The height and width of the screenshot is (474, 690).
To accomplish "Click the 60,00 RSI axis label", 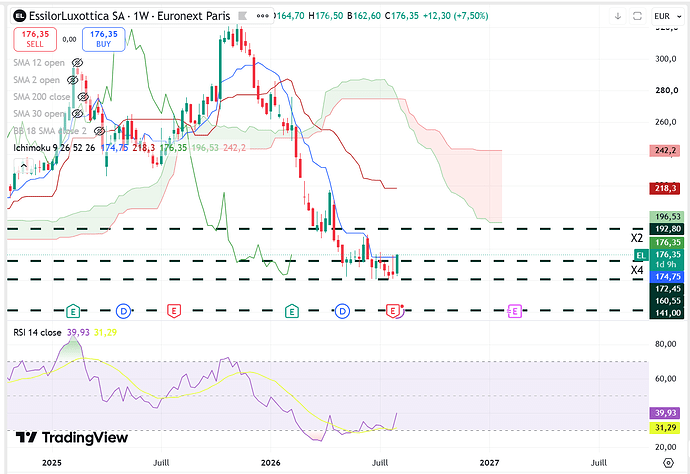I will coord(666,378).
